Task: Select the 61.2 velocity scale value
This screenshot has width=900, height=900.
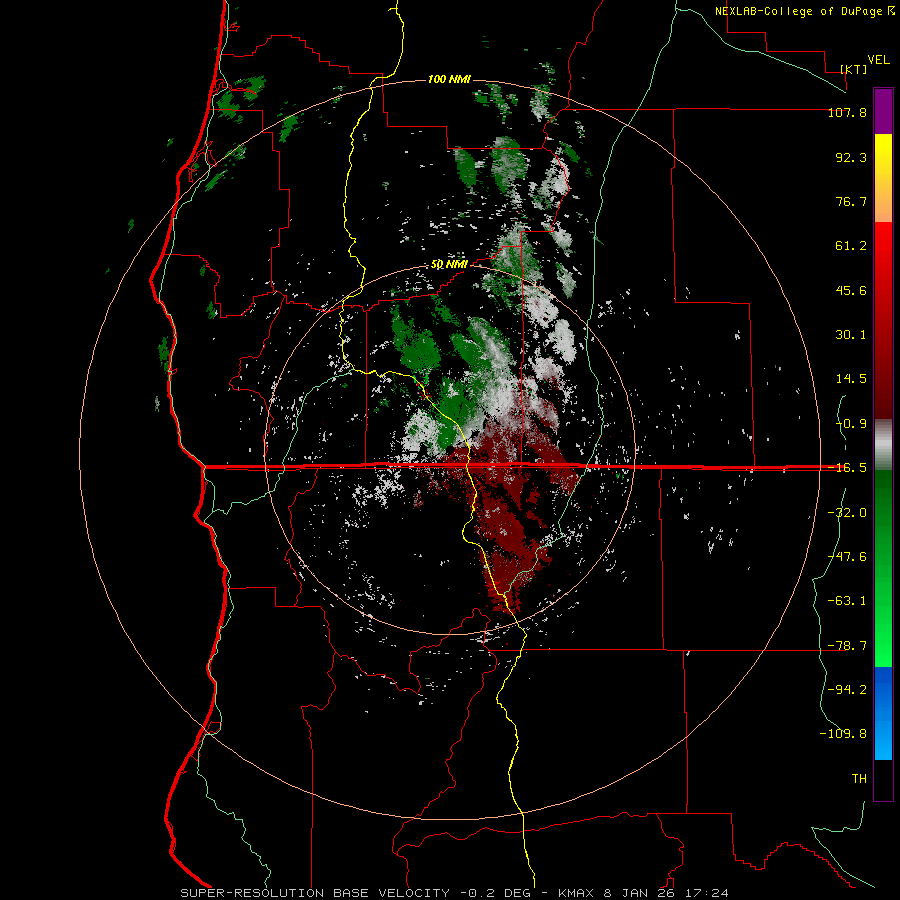Action: point(851,246)
